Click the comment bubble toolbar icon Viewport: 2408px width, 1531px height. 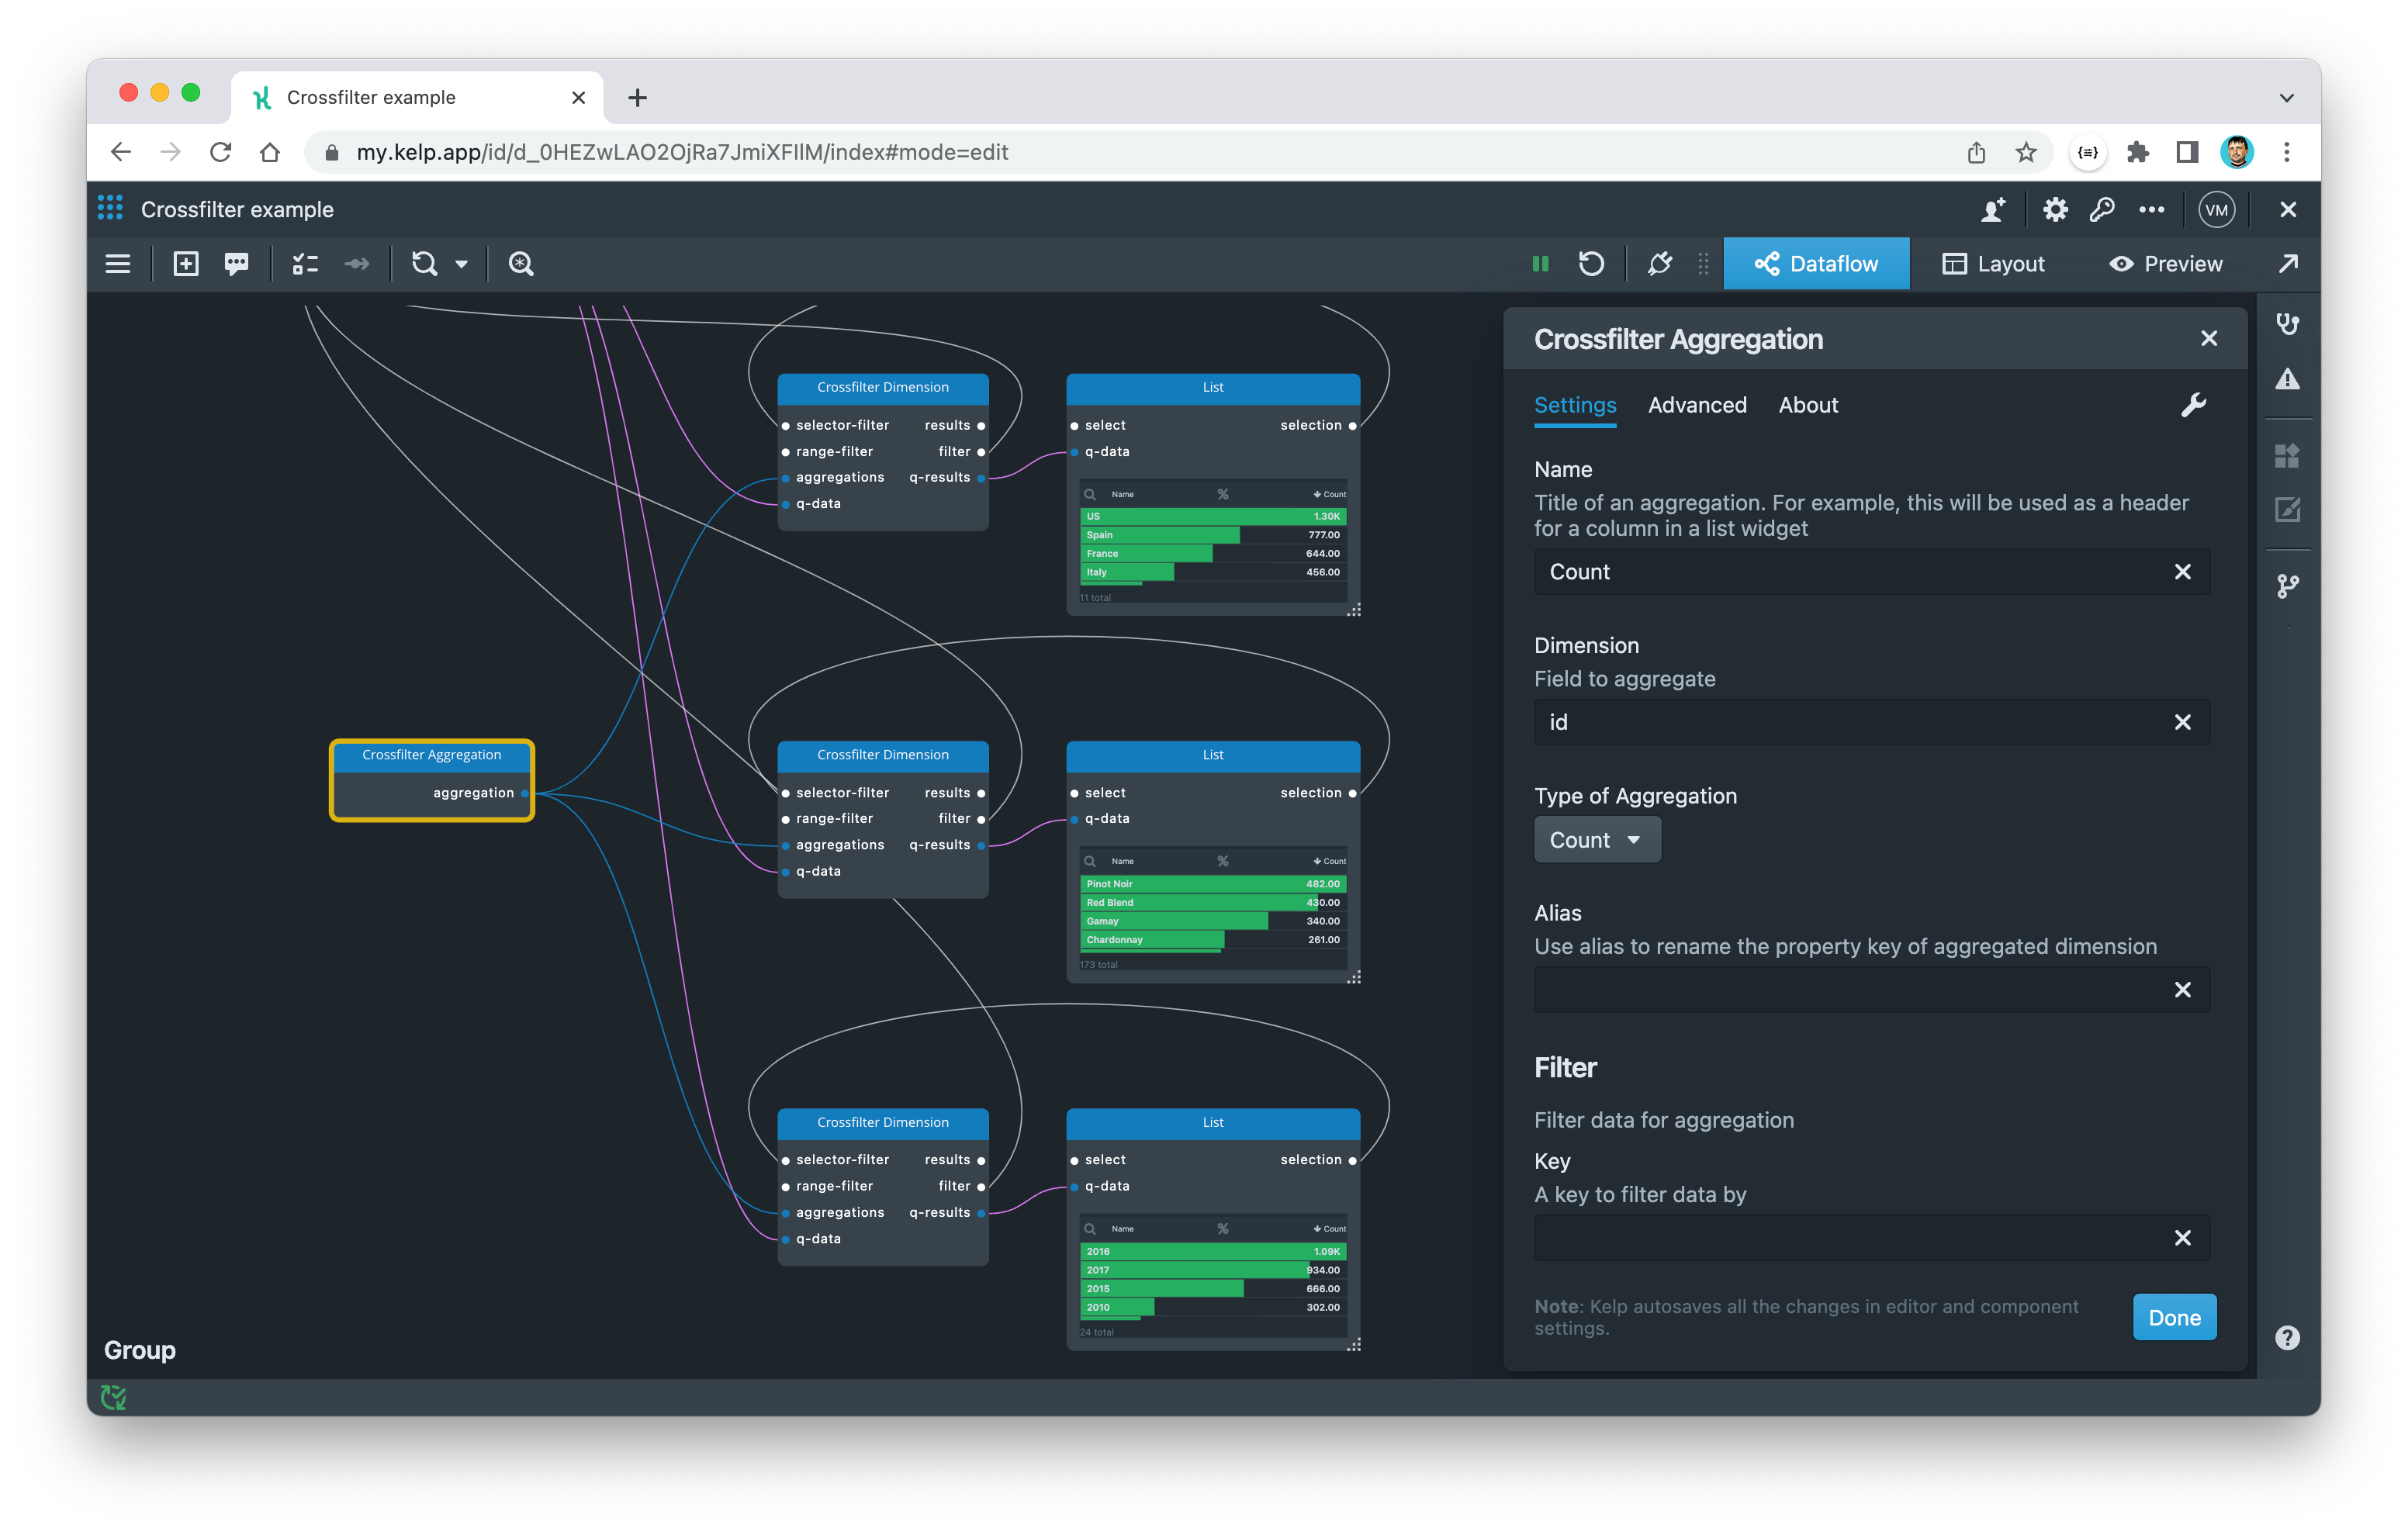coord(236,264)
